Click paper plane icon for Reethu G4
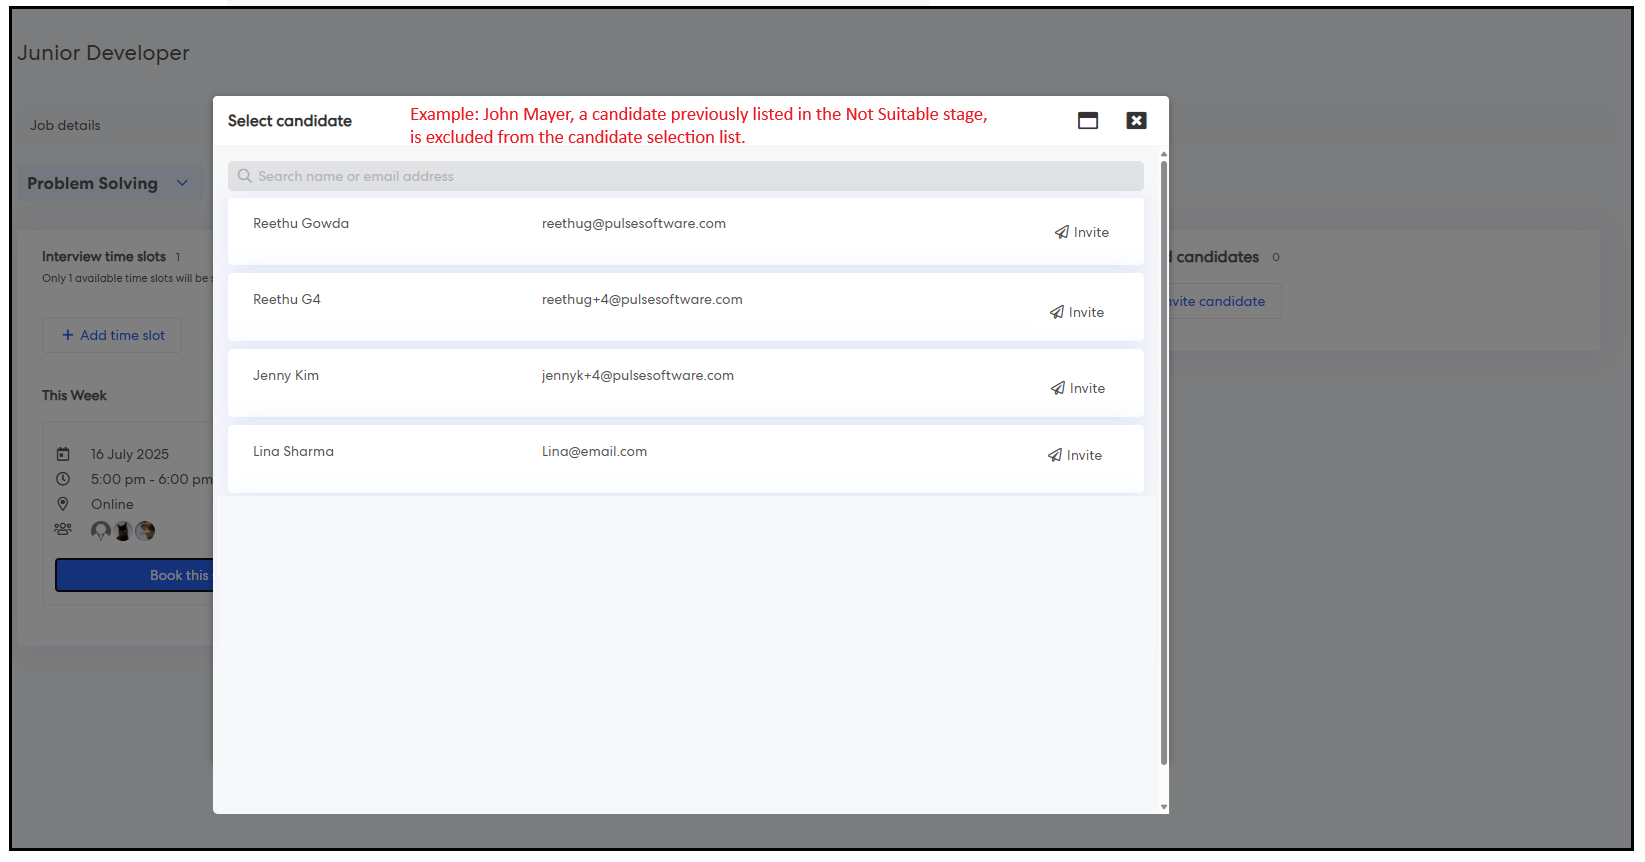The image size is (1645, 862). click(1056, 312)
